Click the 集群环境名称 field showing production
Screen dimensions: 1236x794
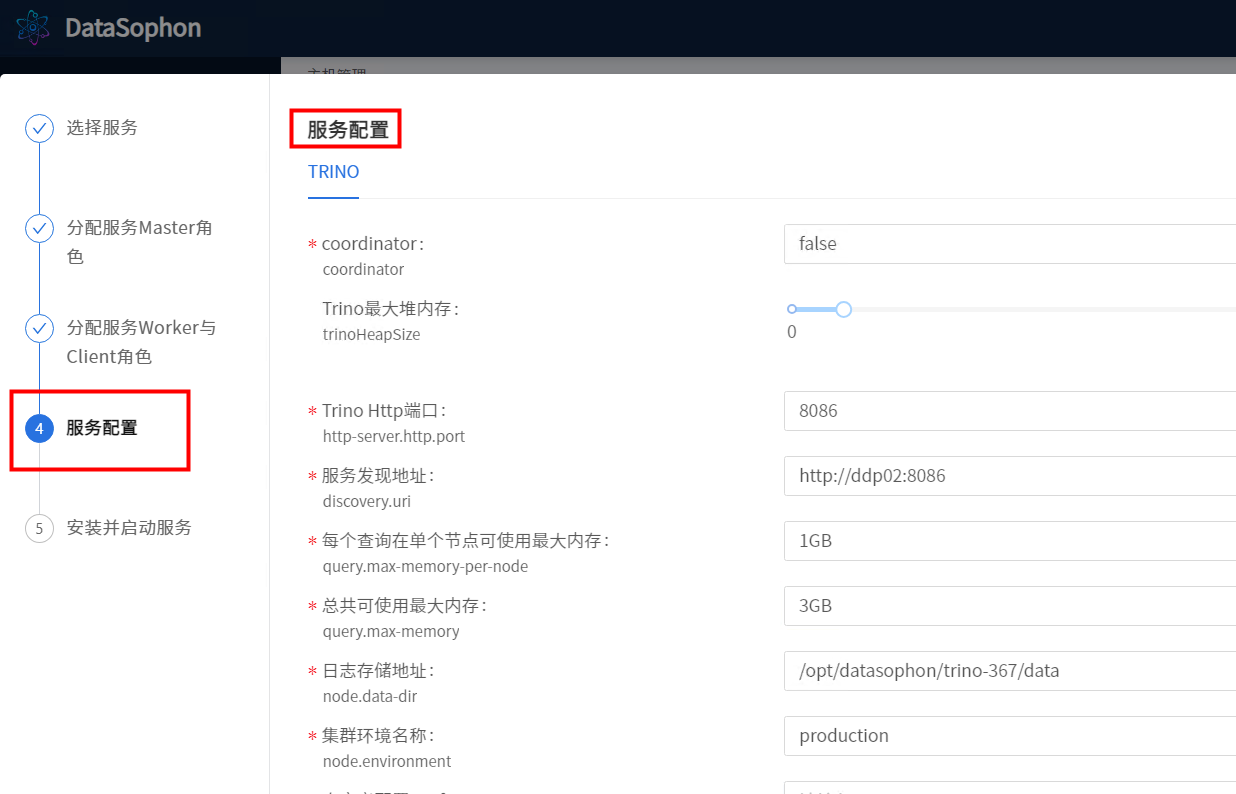pyautogui.click(x=1010, y=736)
